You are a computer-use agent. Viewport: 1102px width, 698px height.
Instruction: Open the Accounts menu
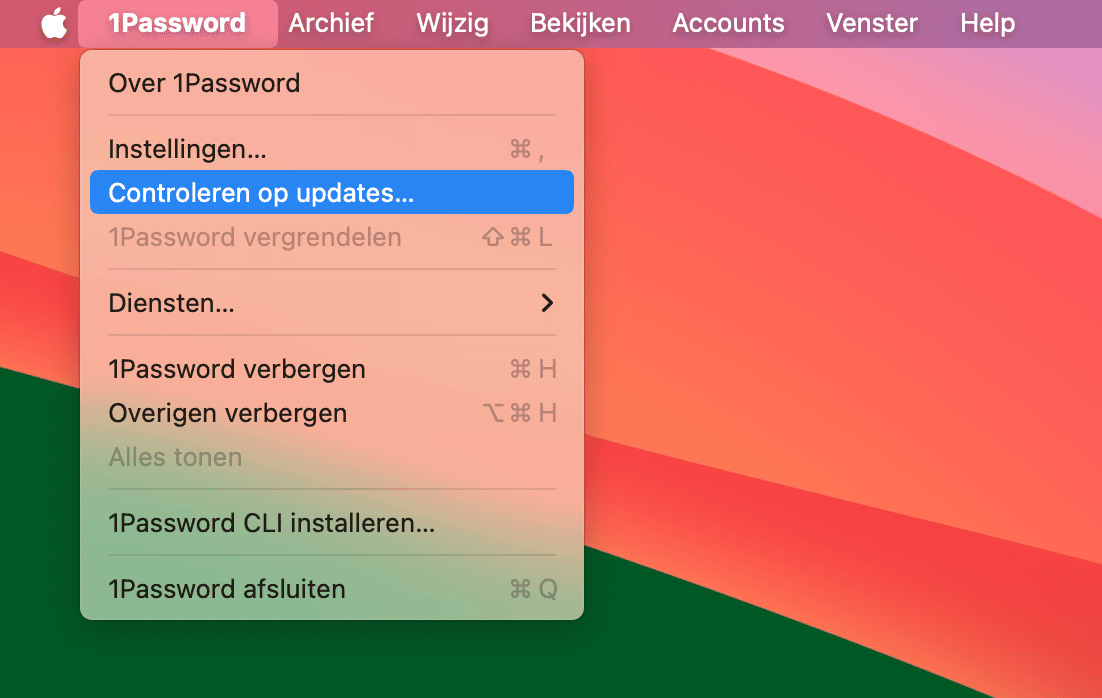pos(728,23)
